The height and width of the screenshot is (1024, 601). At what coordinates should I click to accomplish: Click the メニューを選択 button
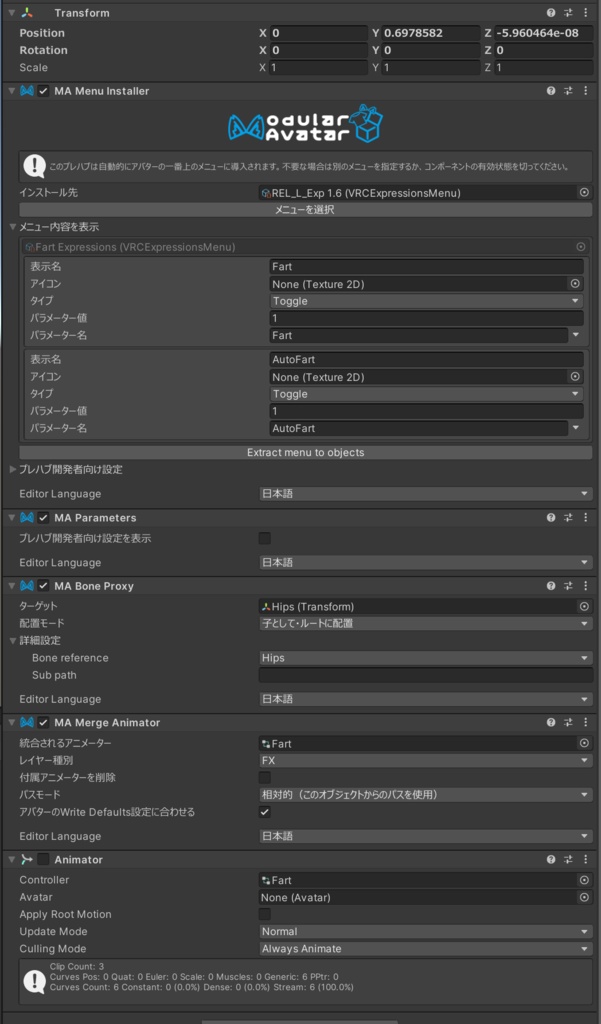coord(304,210)
